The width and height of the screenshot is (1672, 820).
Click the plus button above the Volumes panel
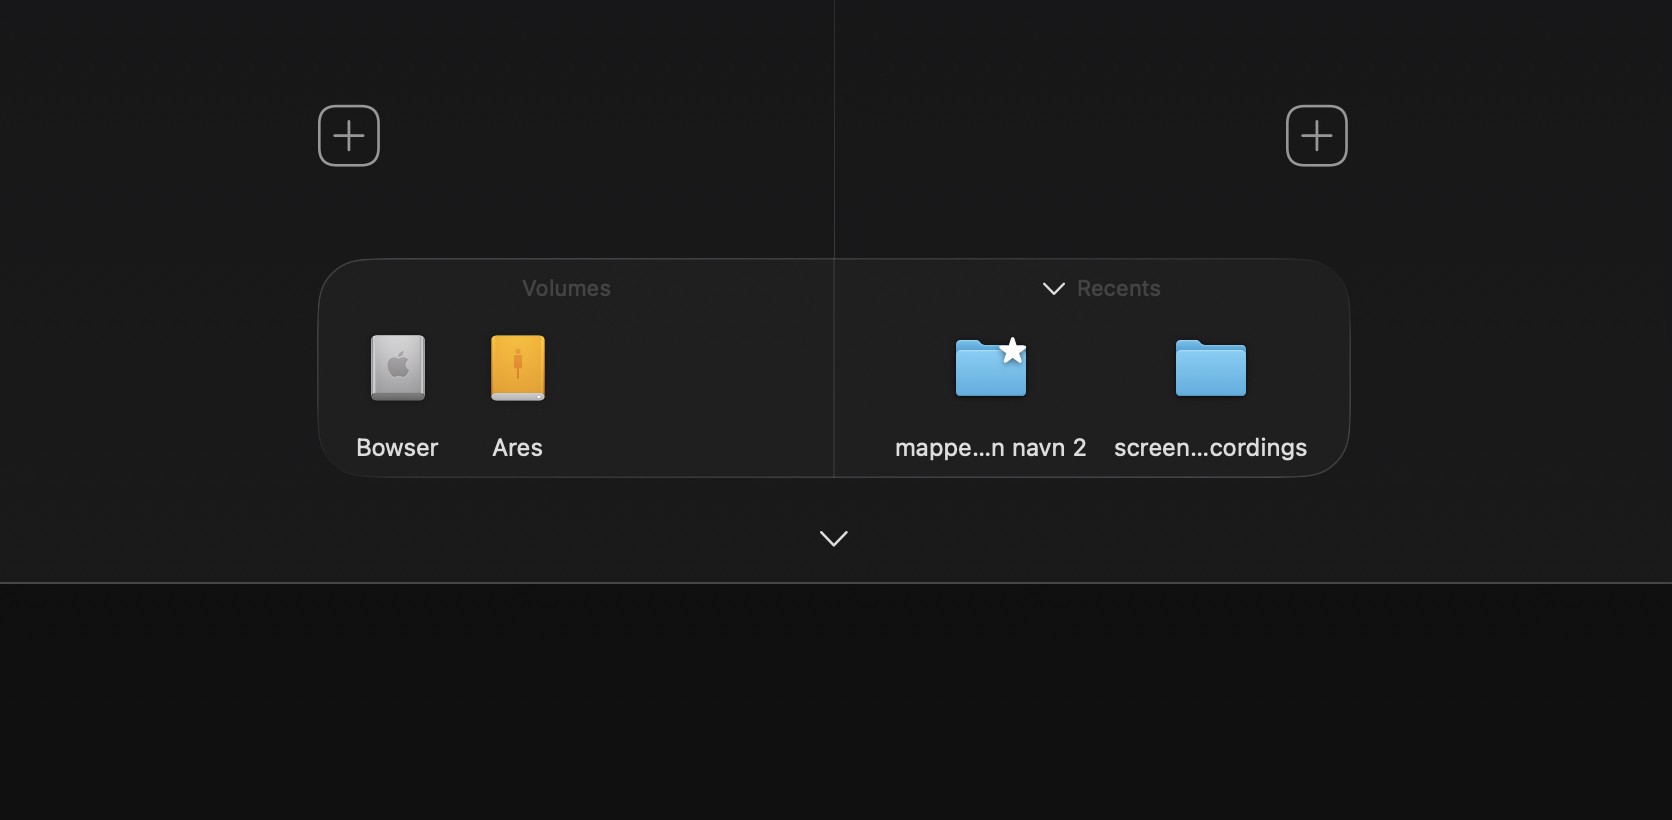349,136
